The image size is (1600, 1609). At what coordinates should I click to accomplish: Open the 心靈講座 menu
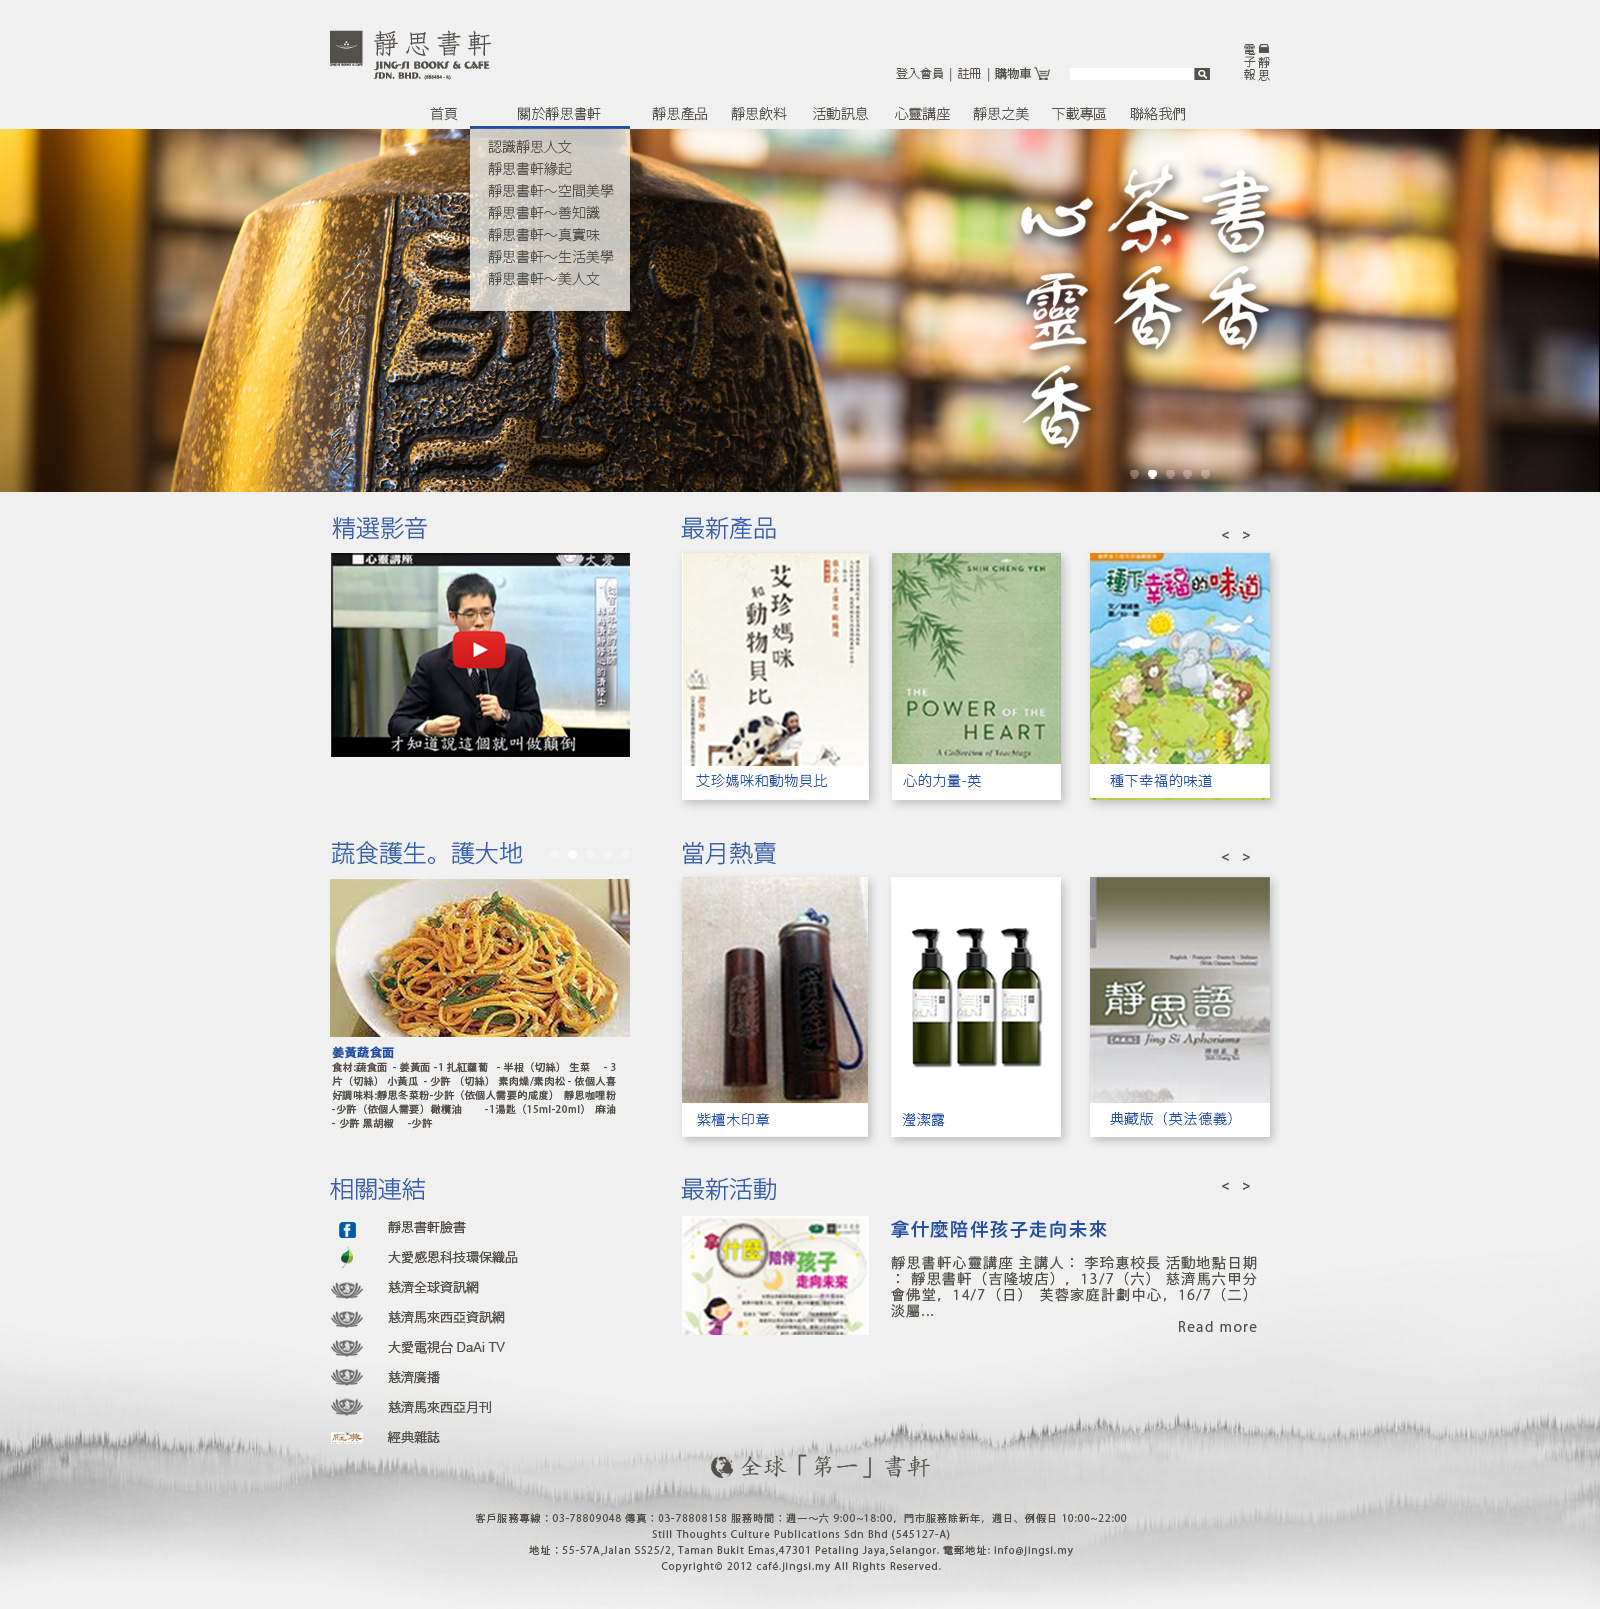click(922, 114)
